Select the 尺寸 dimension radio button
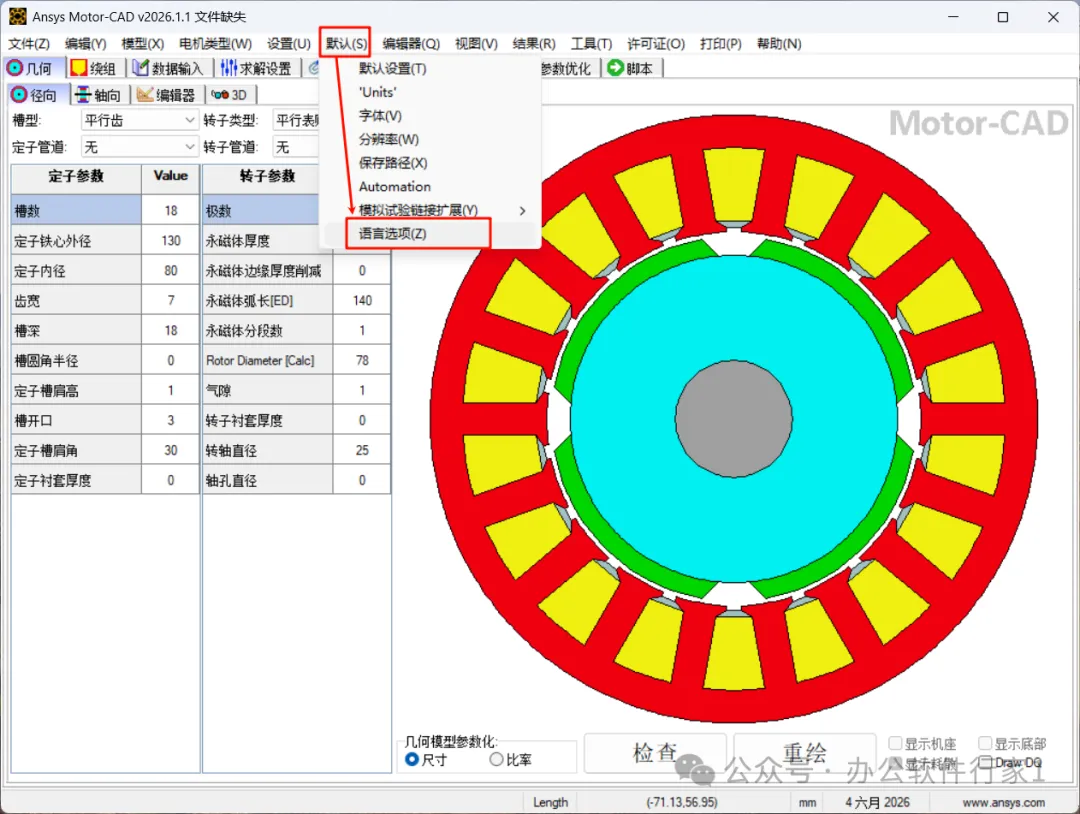This screenshot has width=1080, height=814. (x=412, y=759)
